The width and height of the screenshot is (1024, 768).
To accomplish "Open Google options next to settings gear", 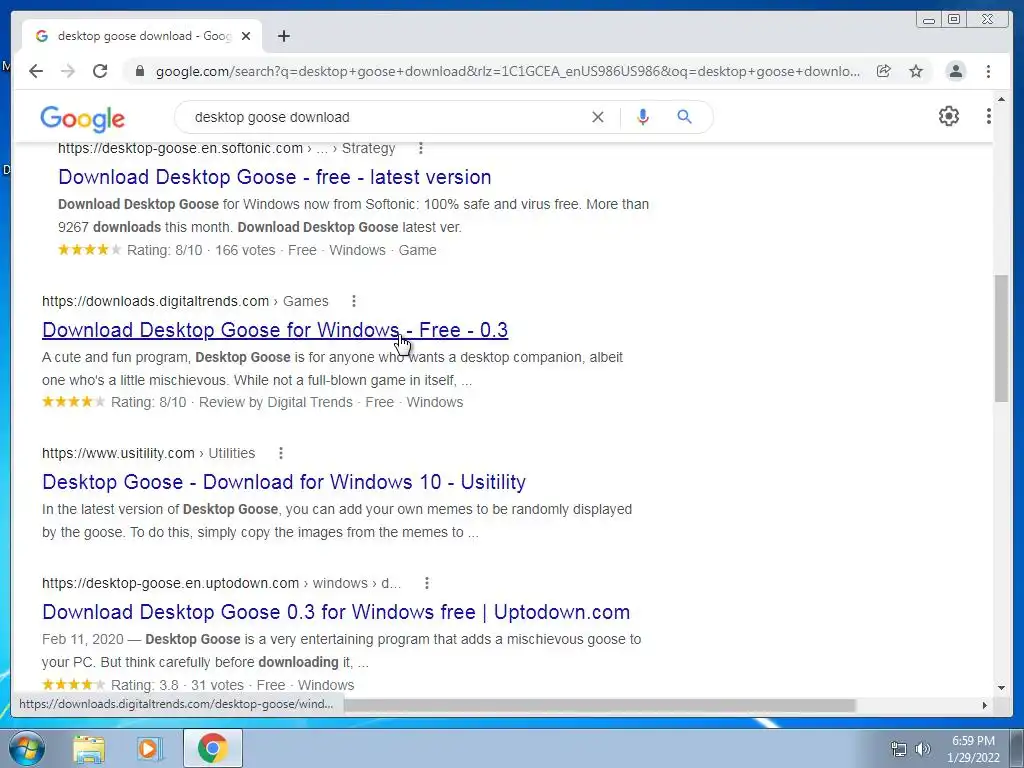I will (989, 116).
